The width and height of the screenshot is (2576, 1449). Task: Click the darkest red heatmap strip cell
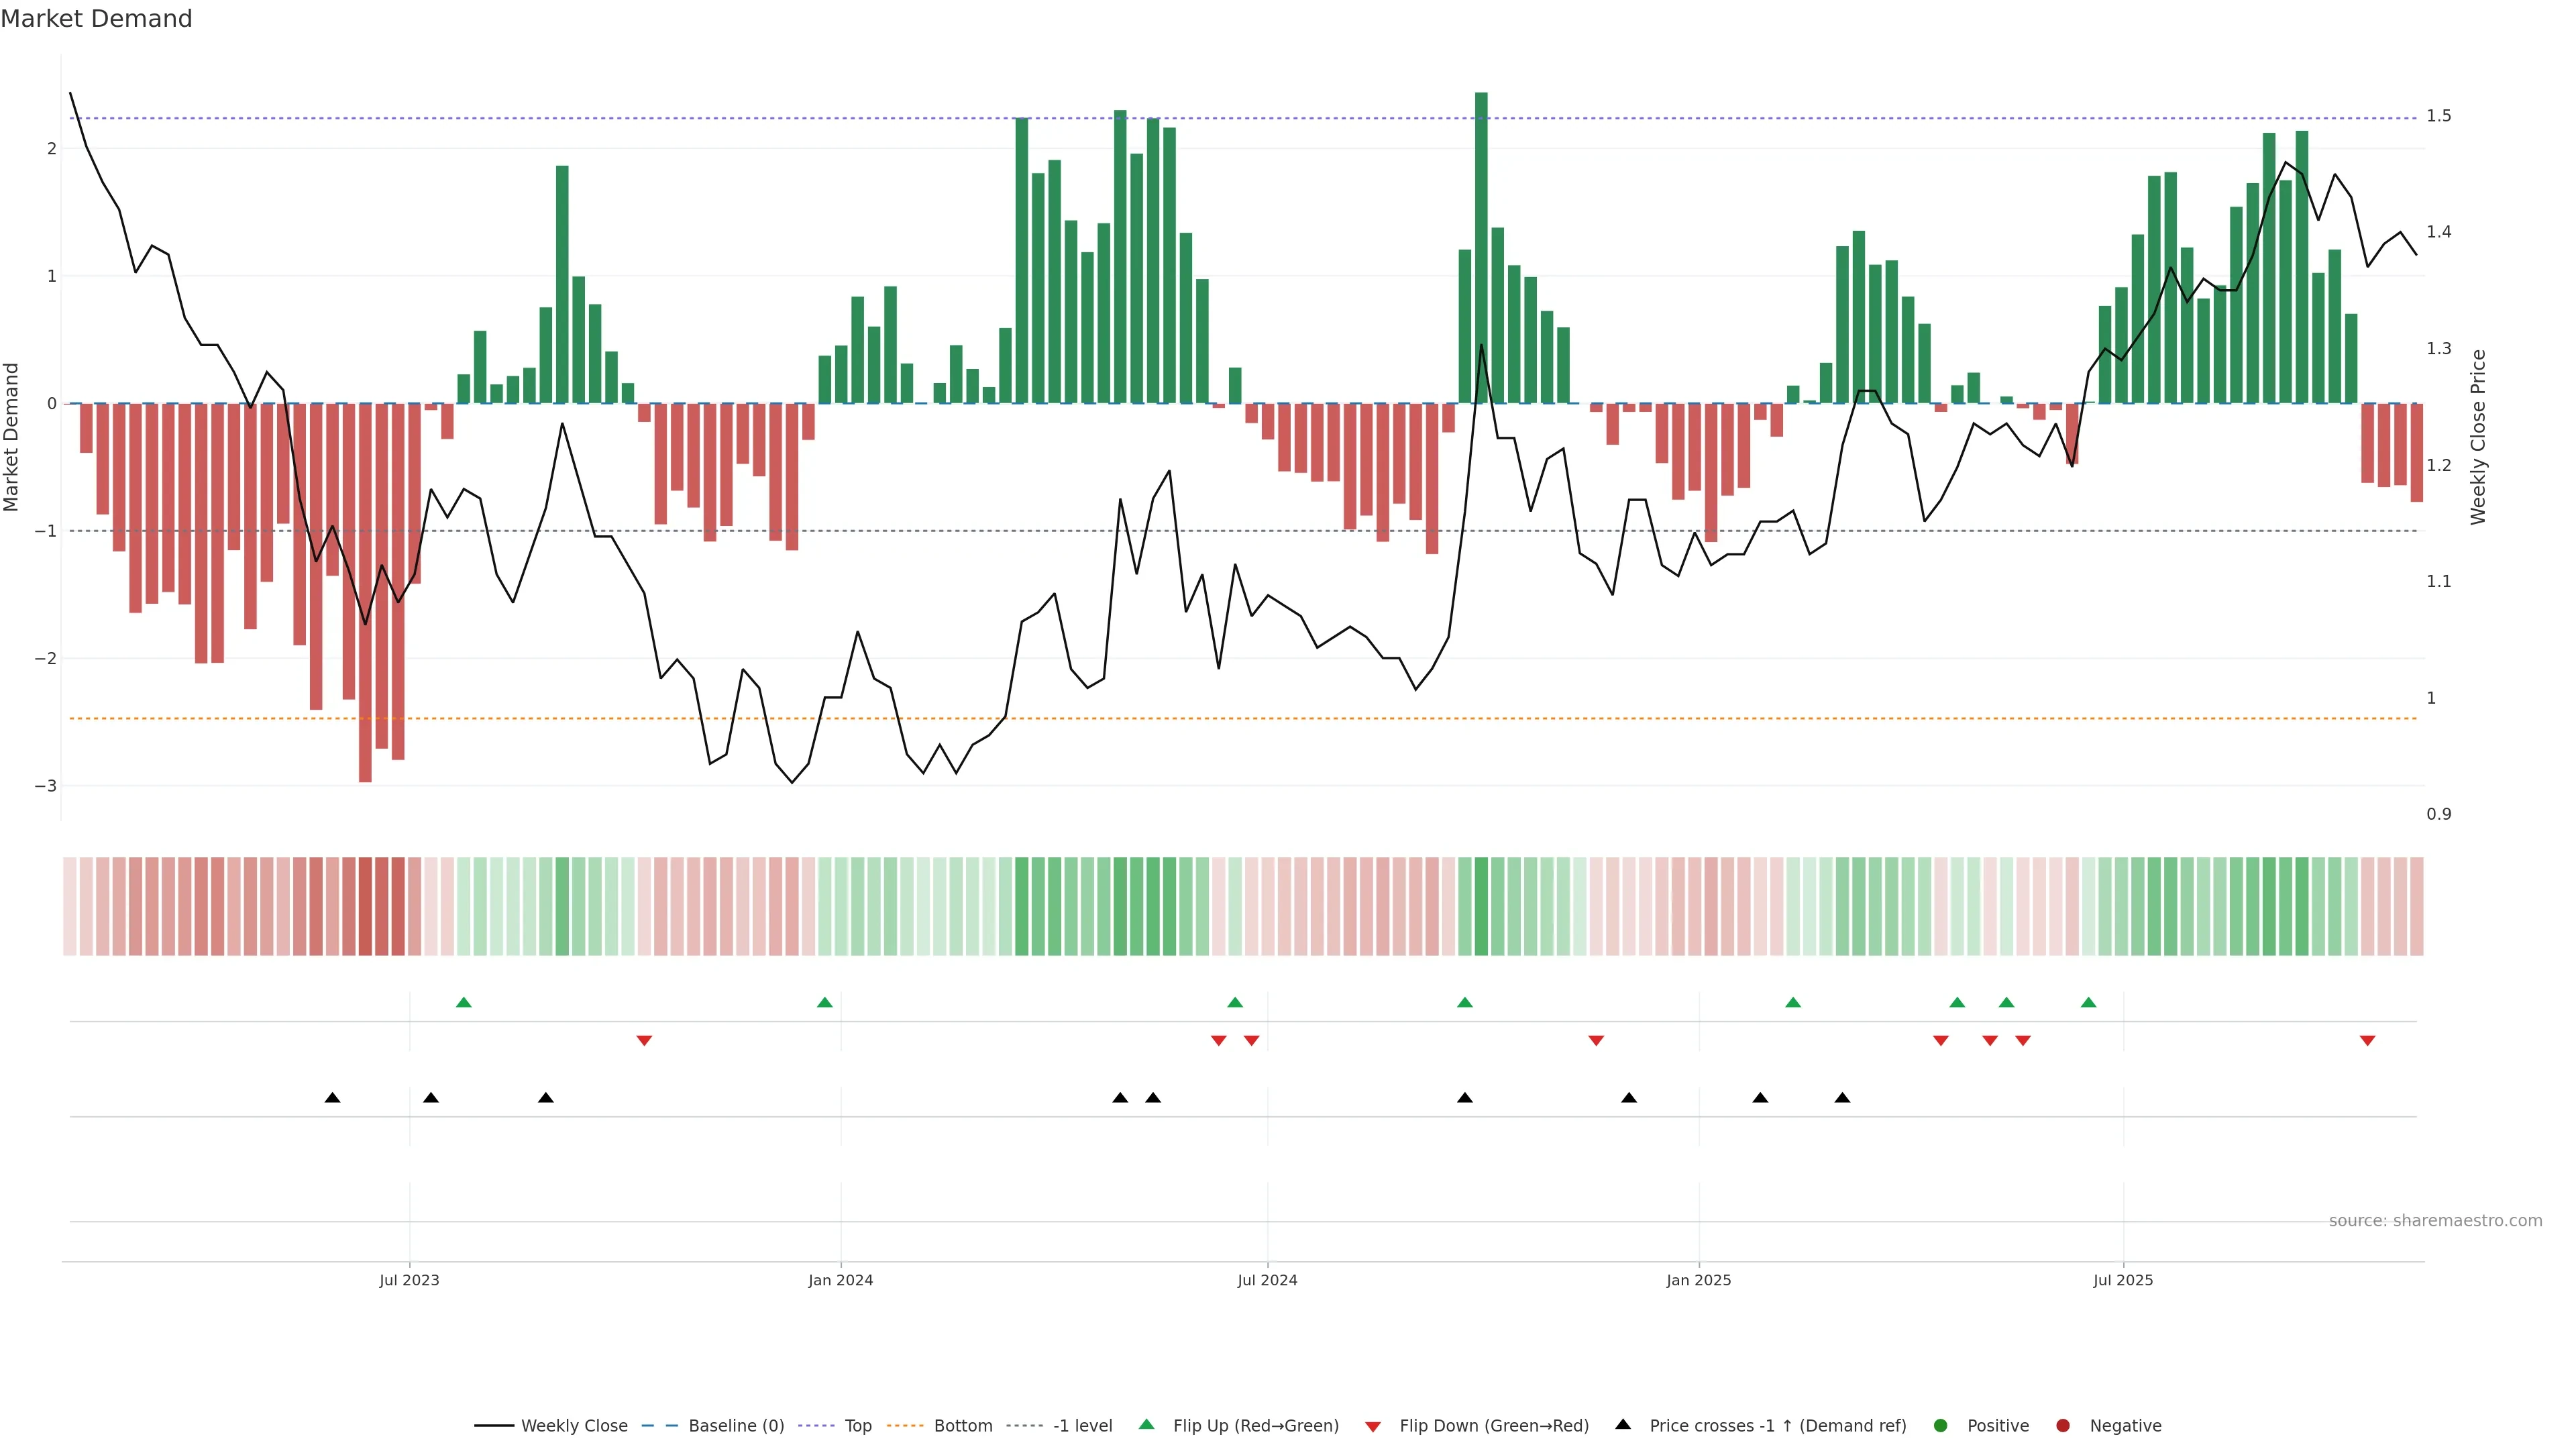pos(365,906)
